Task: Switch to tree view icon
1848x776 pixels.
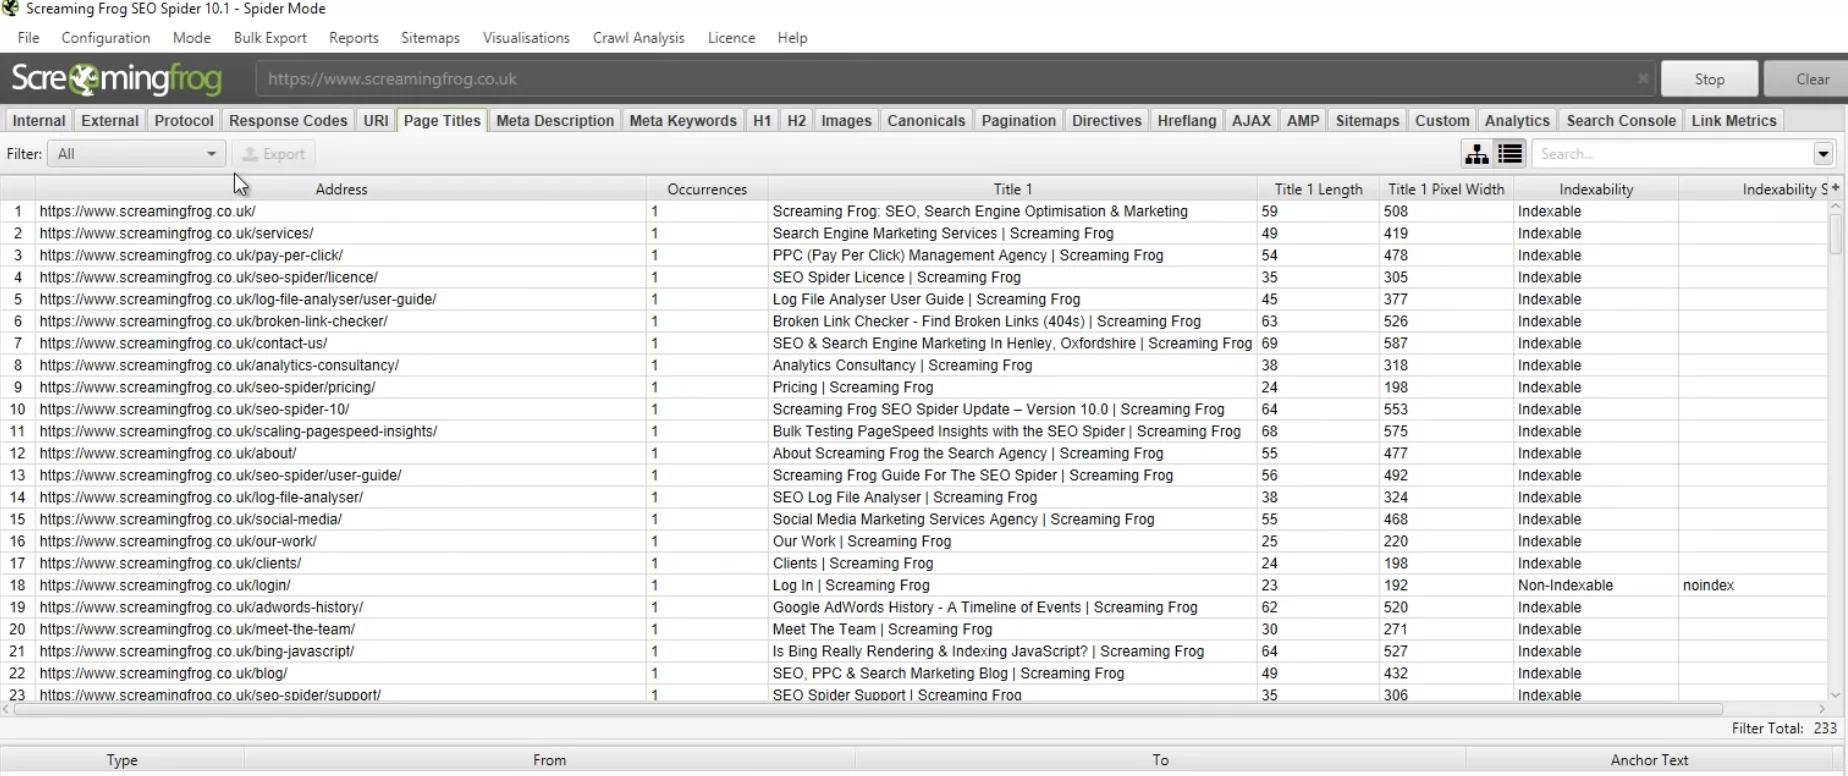Action: point(1476,154)
